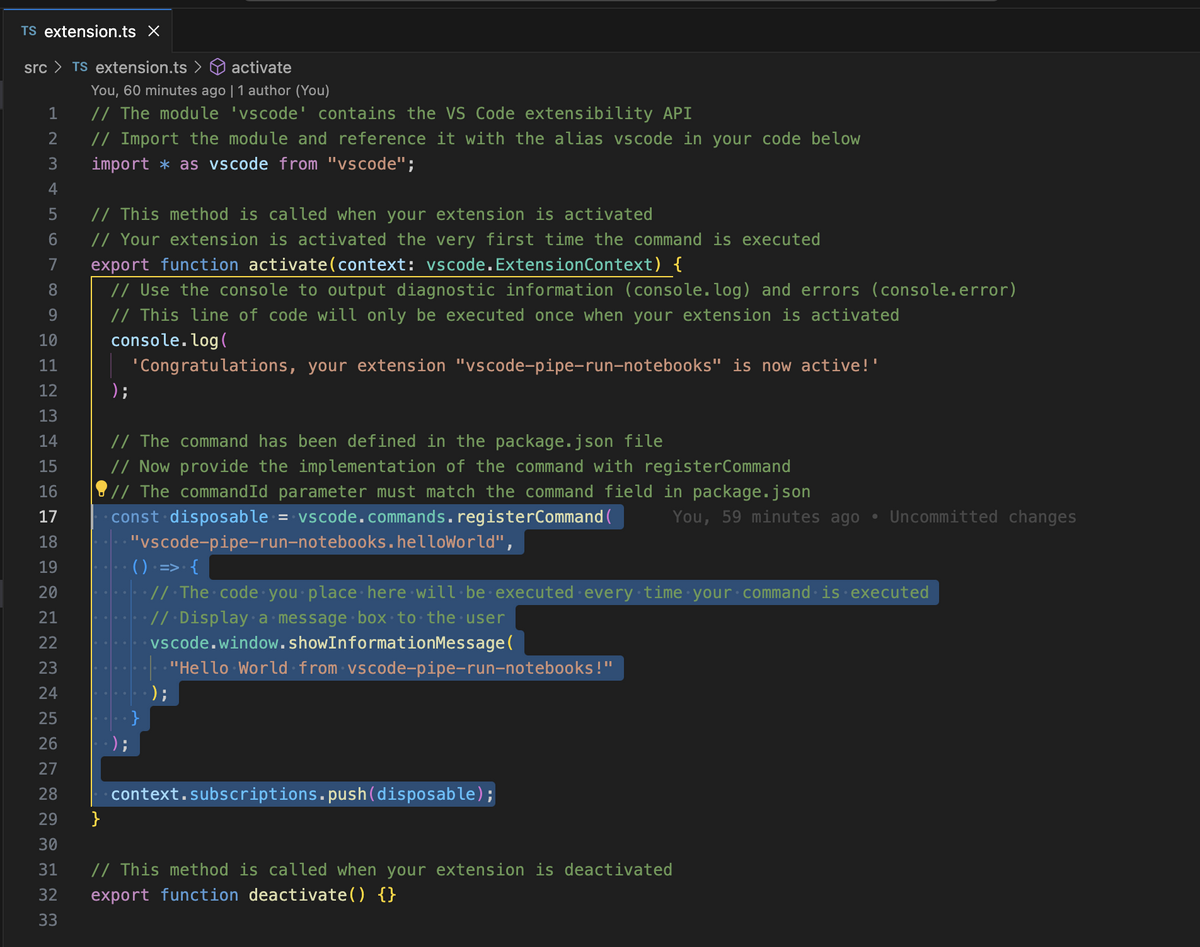Click line number 17 in gutter
The image size is (1200, 947).
[47, 517]
